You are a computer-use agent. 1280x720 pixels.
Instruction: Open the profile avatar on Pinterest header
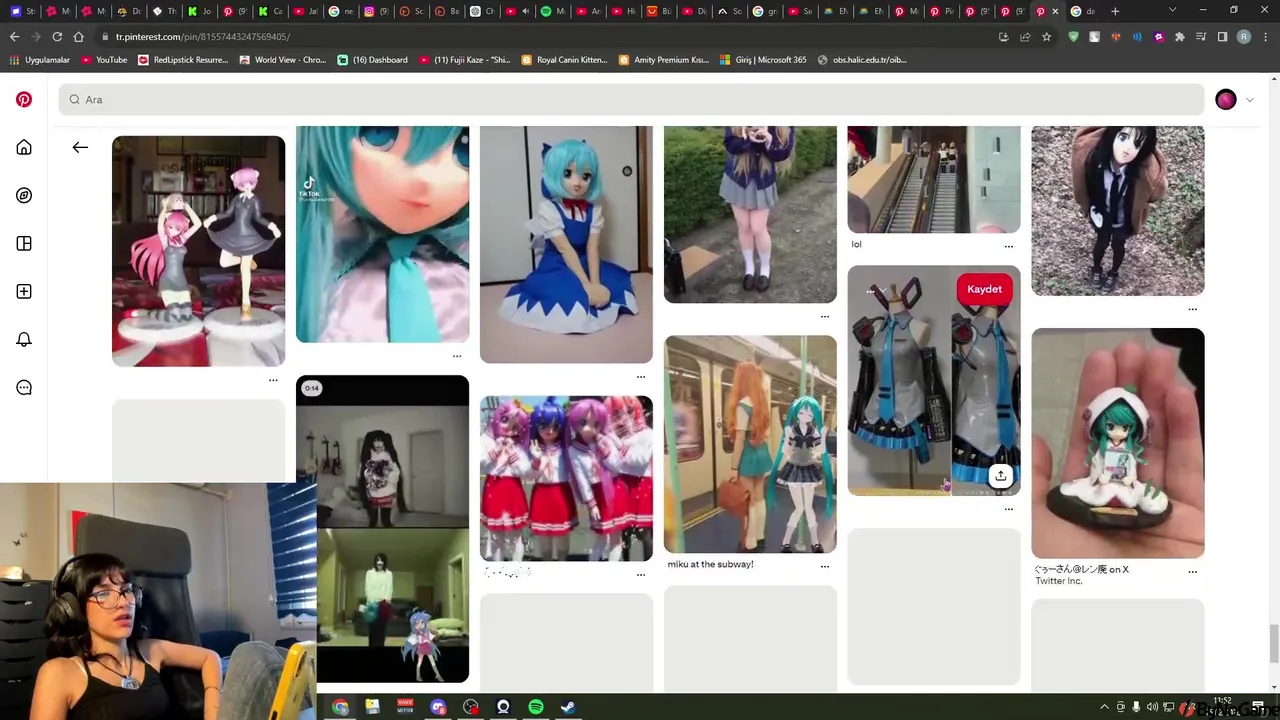(1226, 99)
